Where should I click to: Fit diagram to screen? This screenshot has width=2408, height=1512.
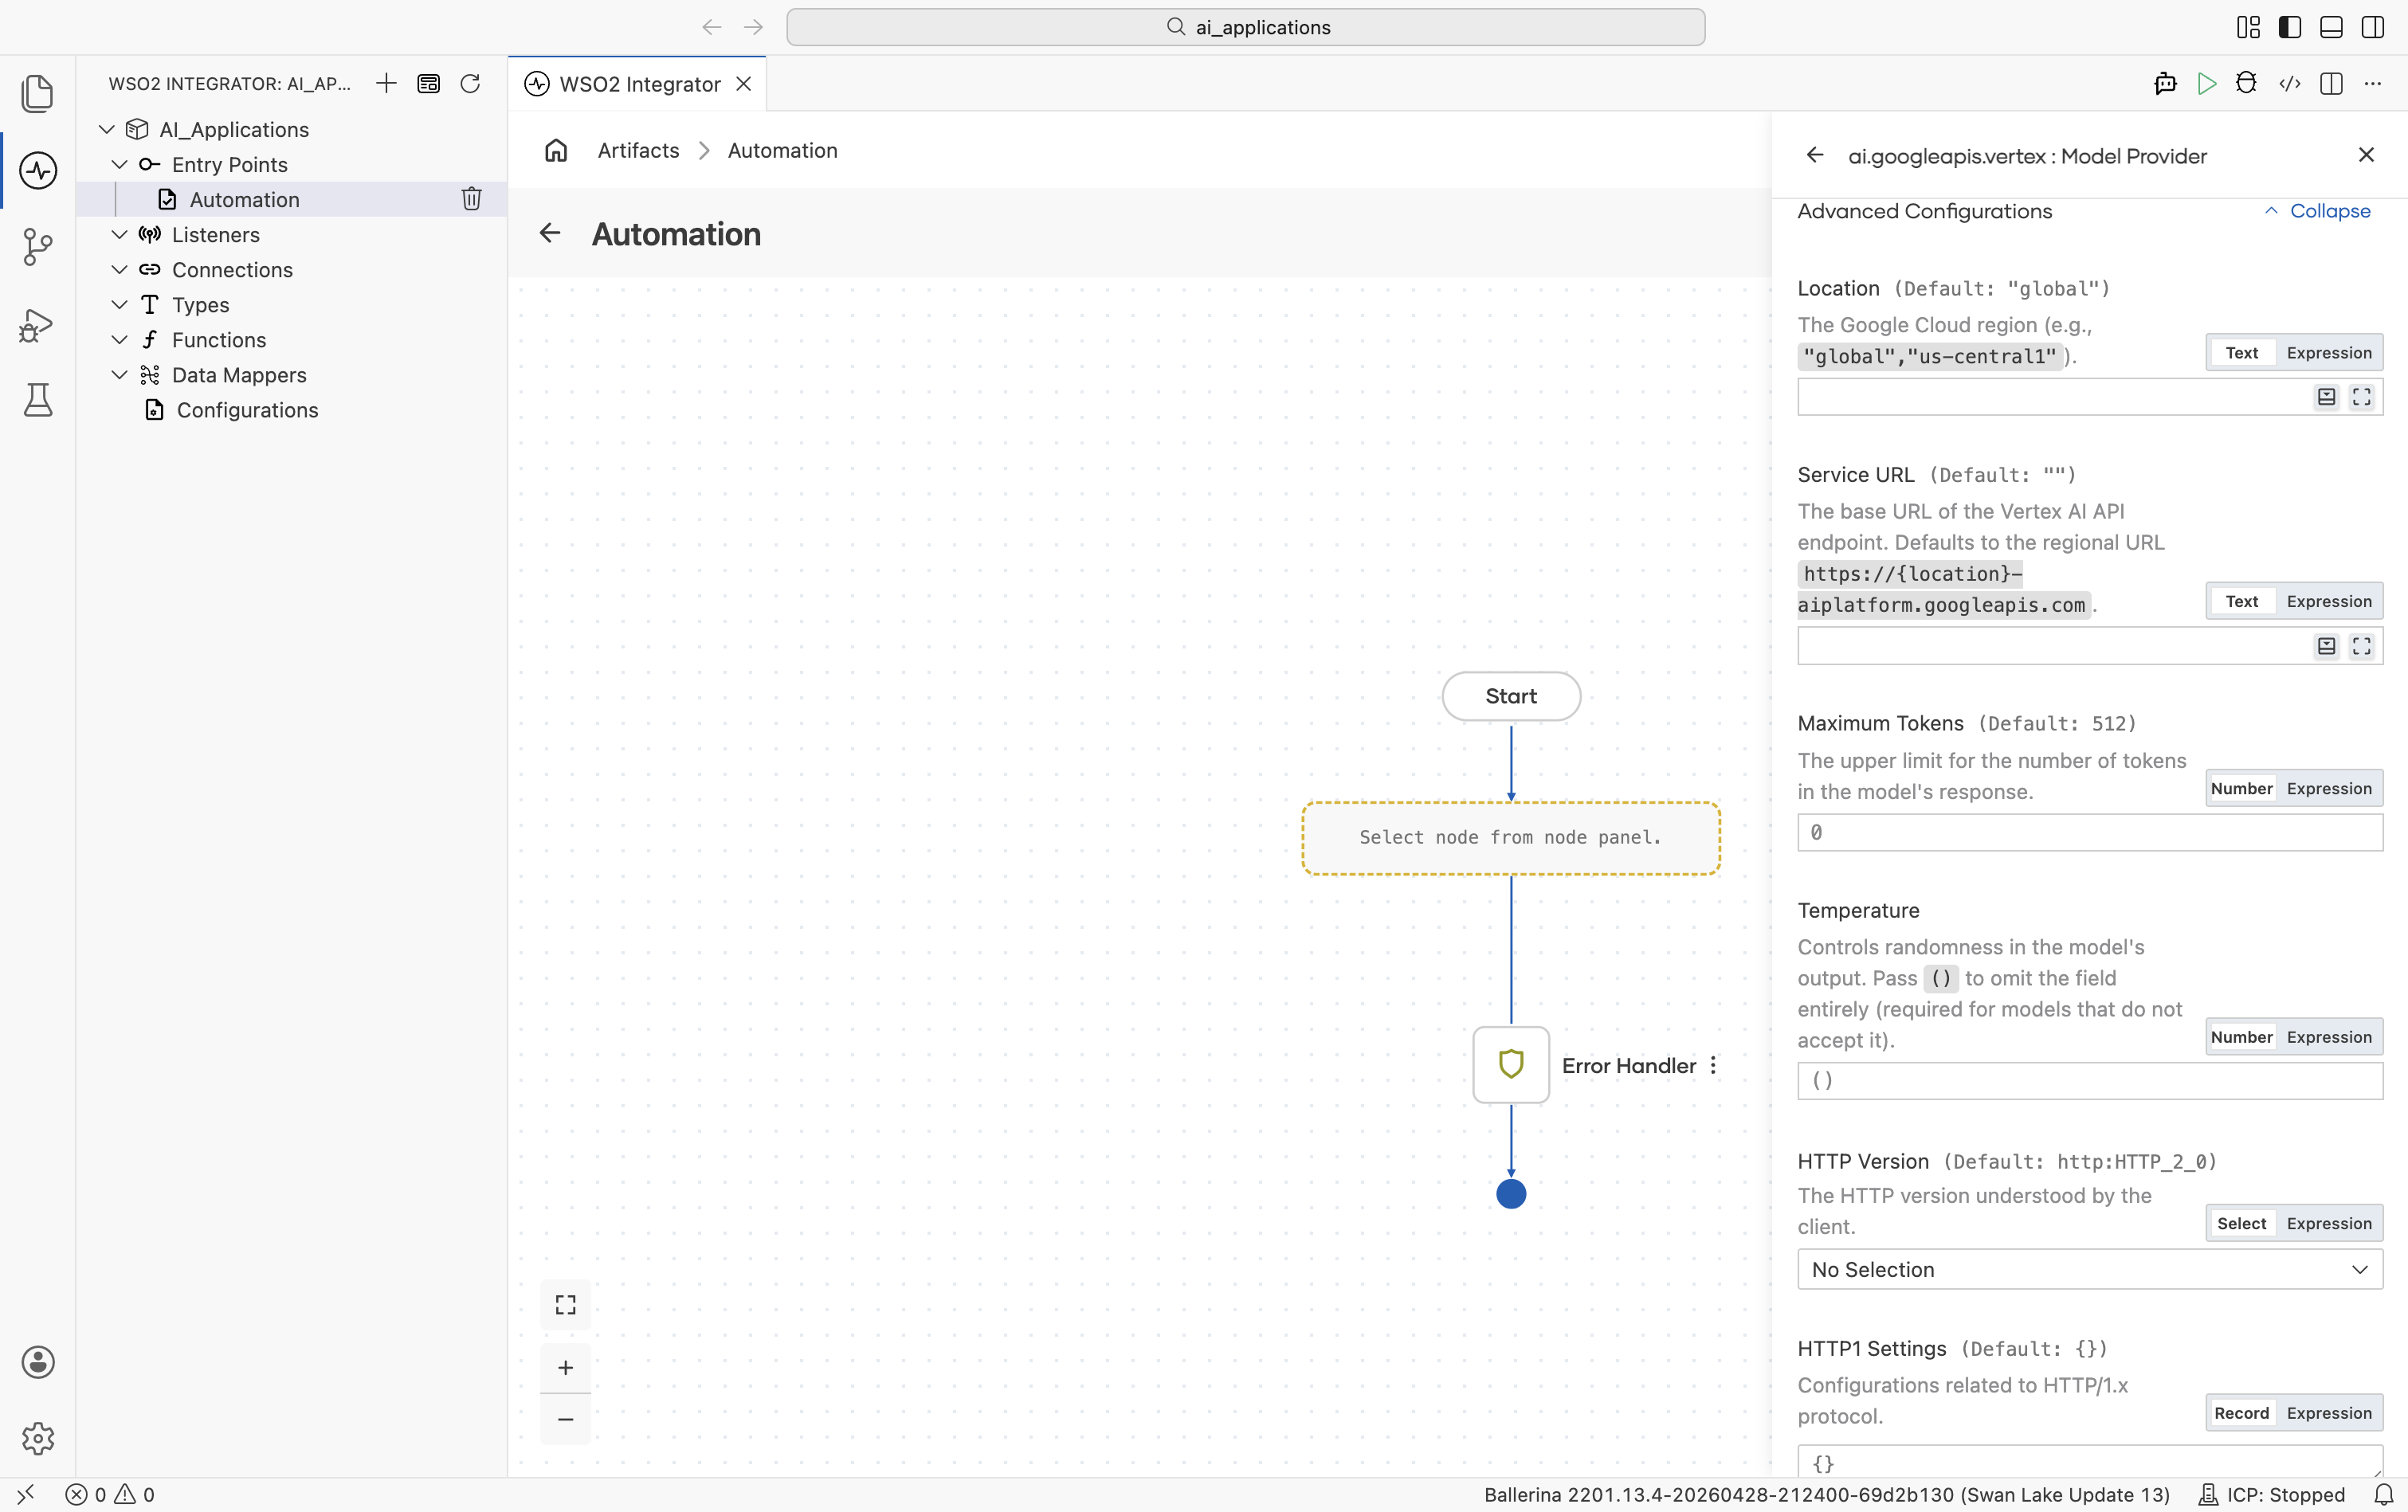pyautogui.click(x=566, y=1304)
